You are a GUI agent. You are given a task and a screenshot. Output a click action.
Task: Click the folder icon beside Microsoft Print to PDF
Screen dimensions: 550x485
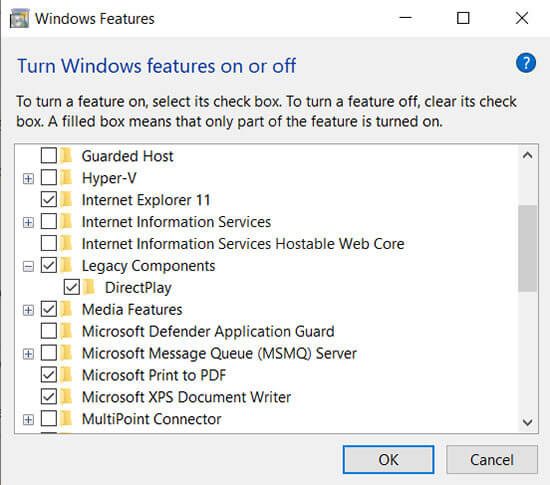point(66,375)
